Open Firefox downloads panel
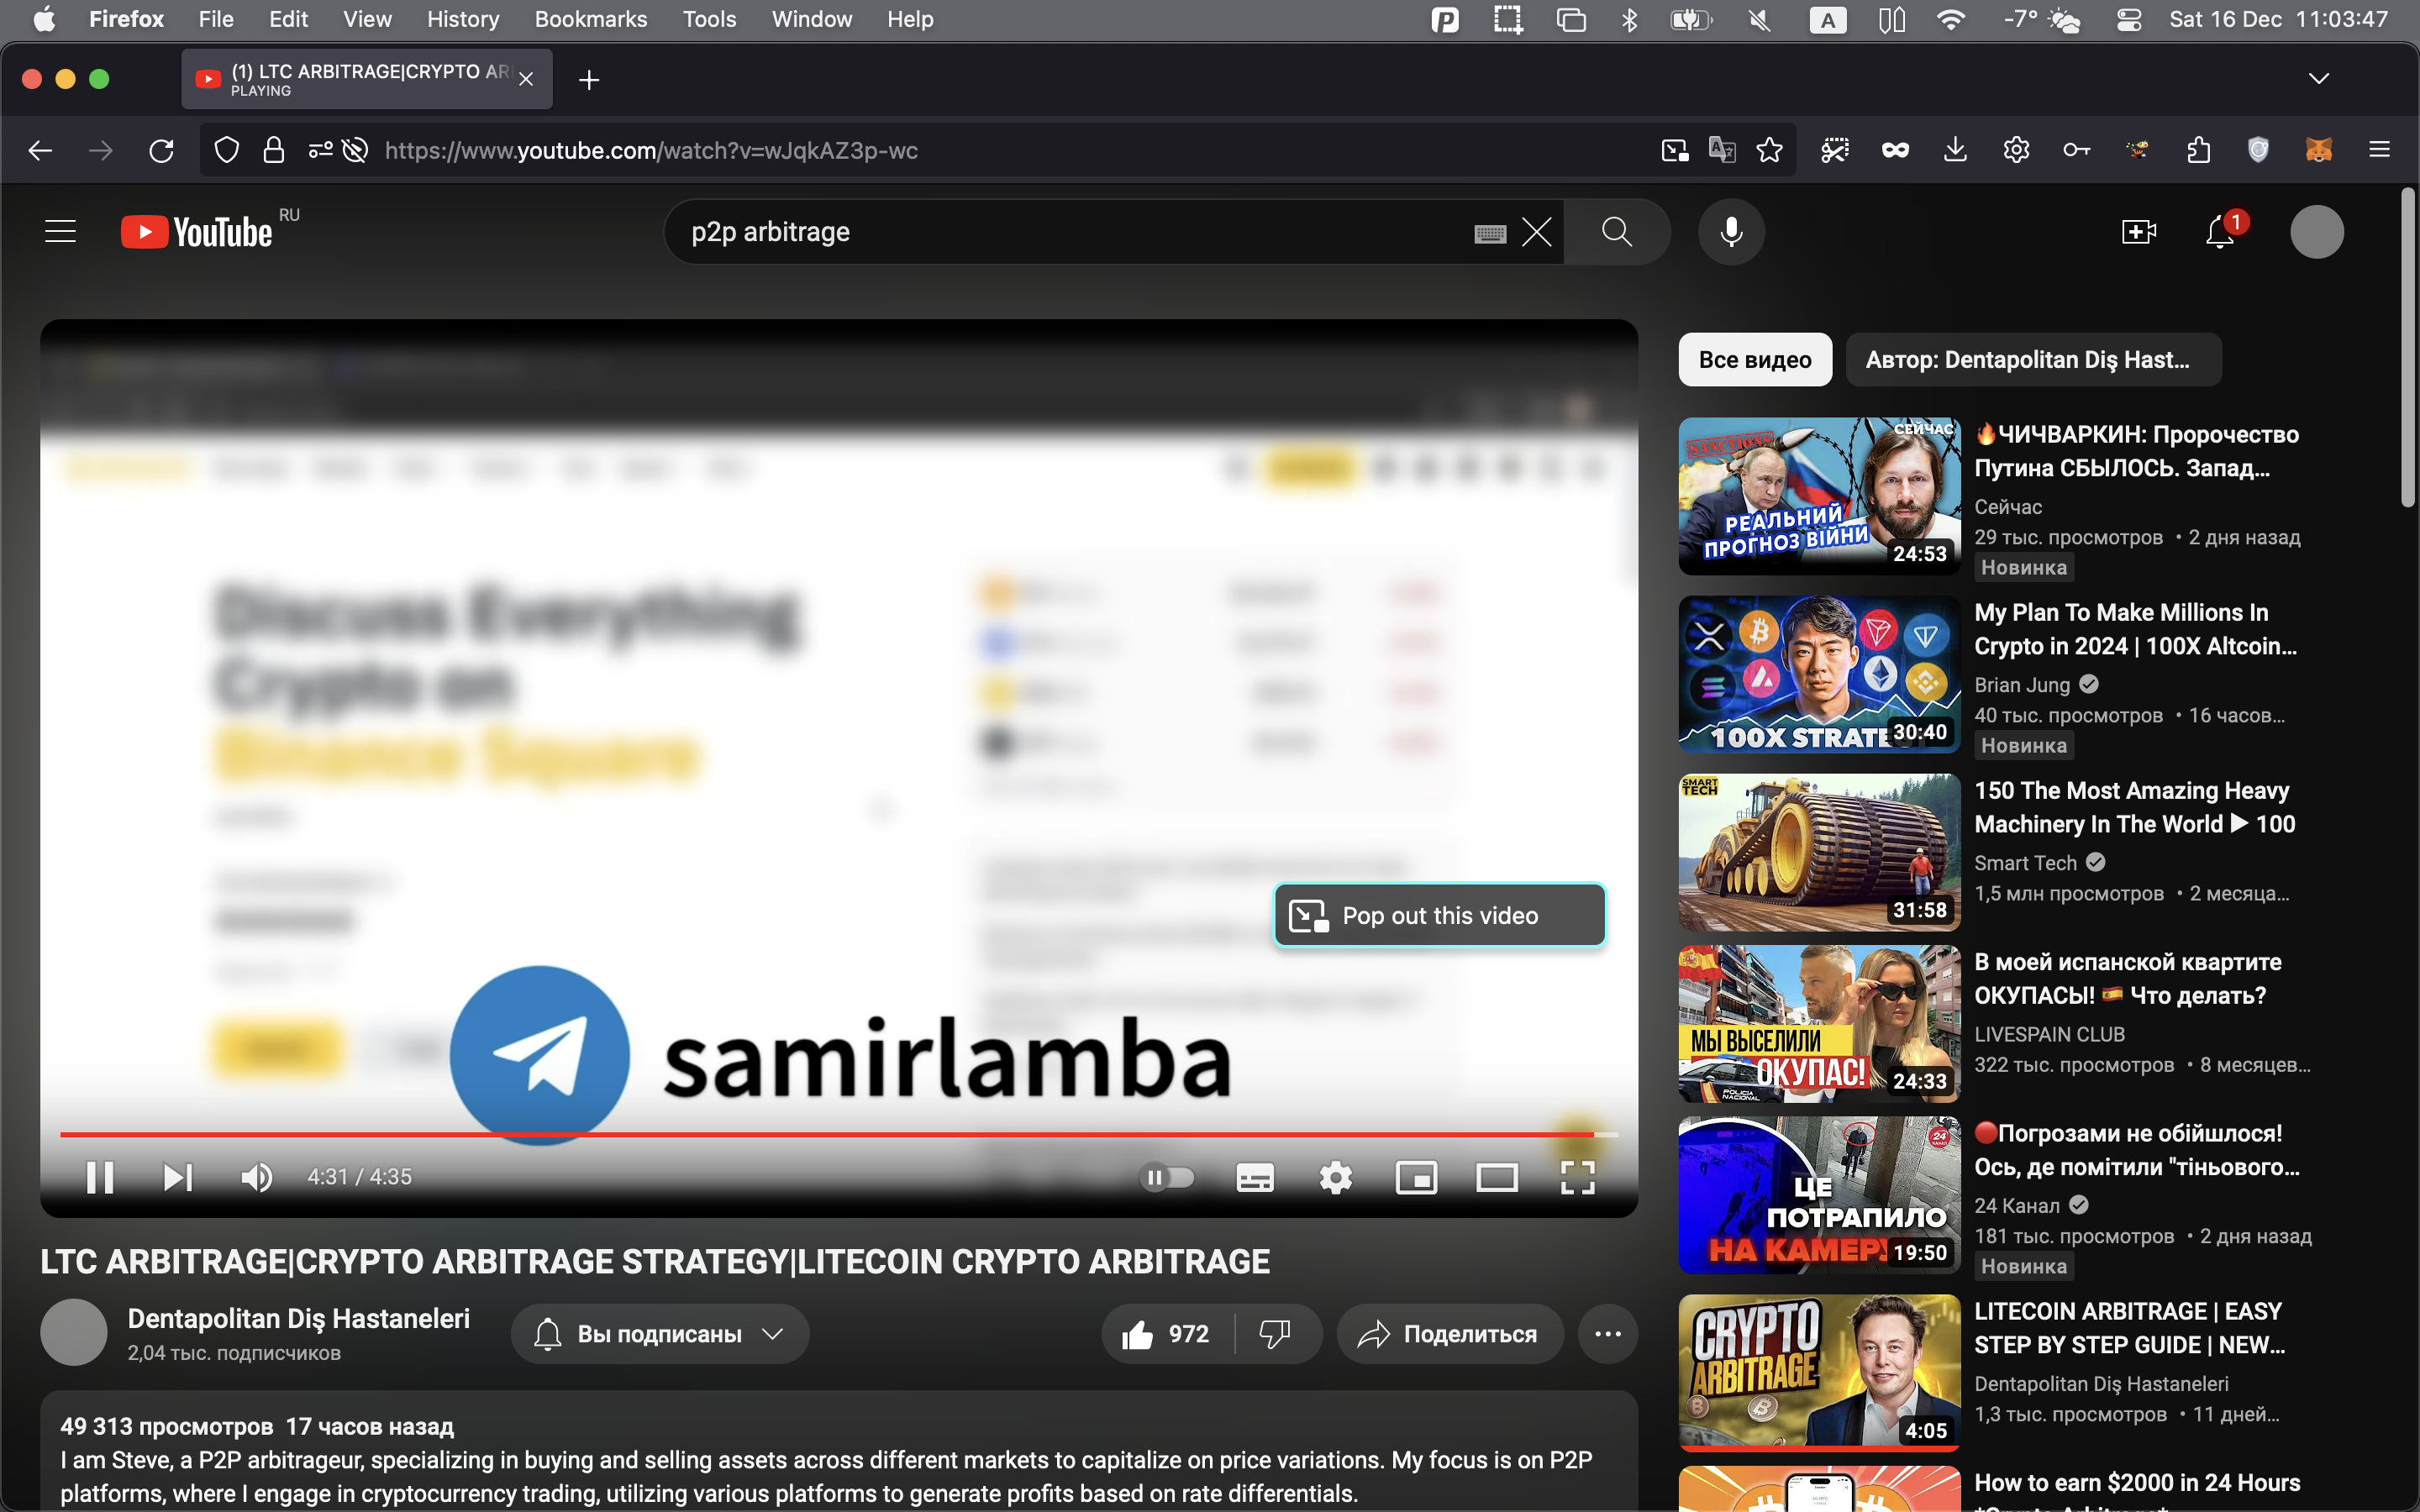2420x1512 pixels. coord(1955,150)
